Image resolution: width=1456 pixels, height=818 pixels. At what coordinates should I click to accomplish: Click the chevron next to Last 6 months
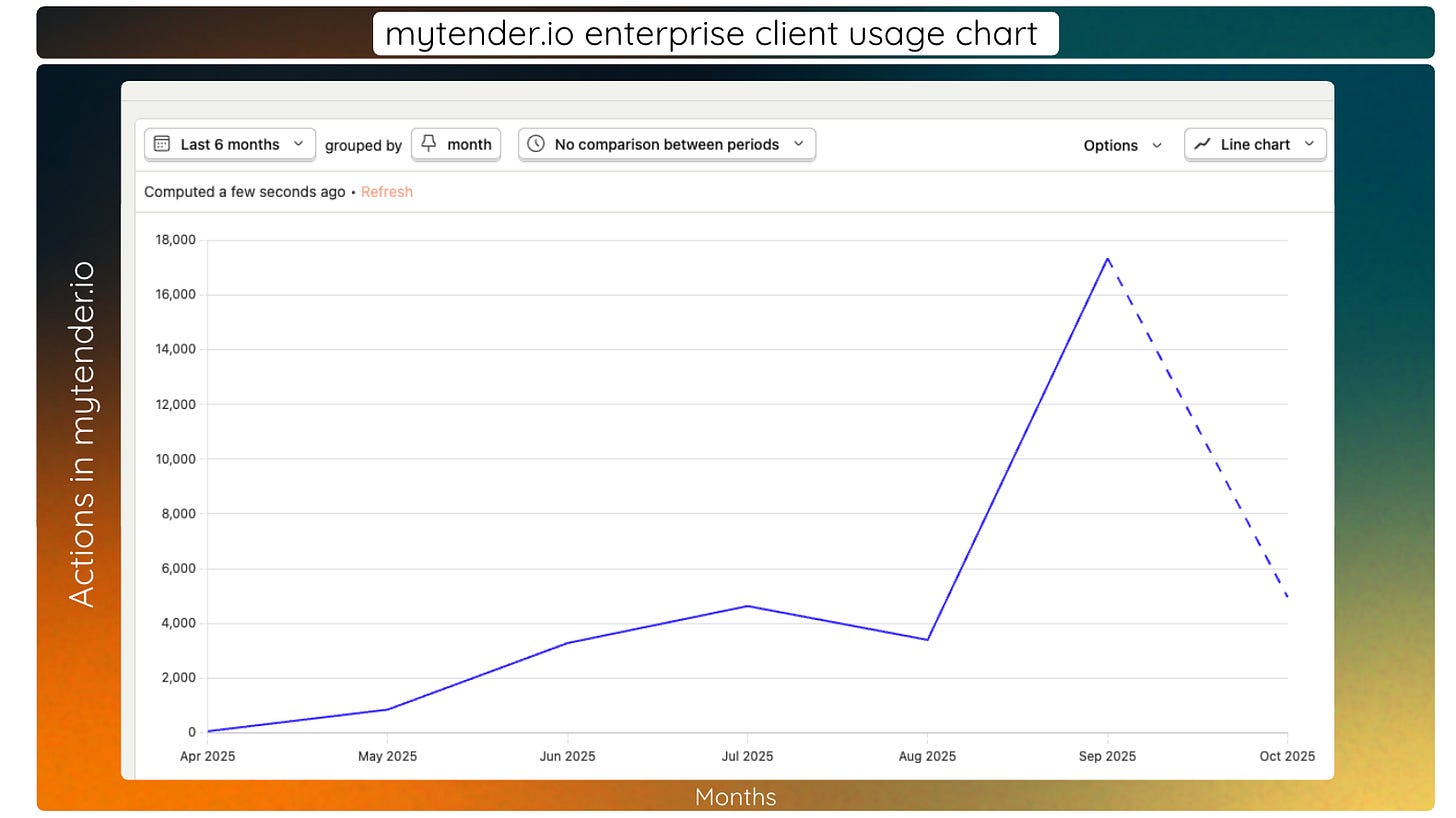(x=298, y=144)
